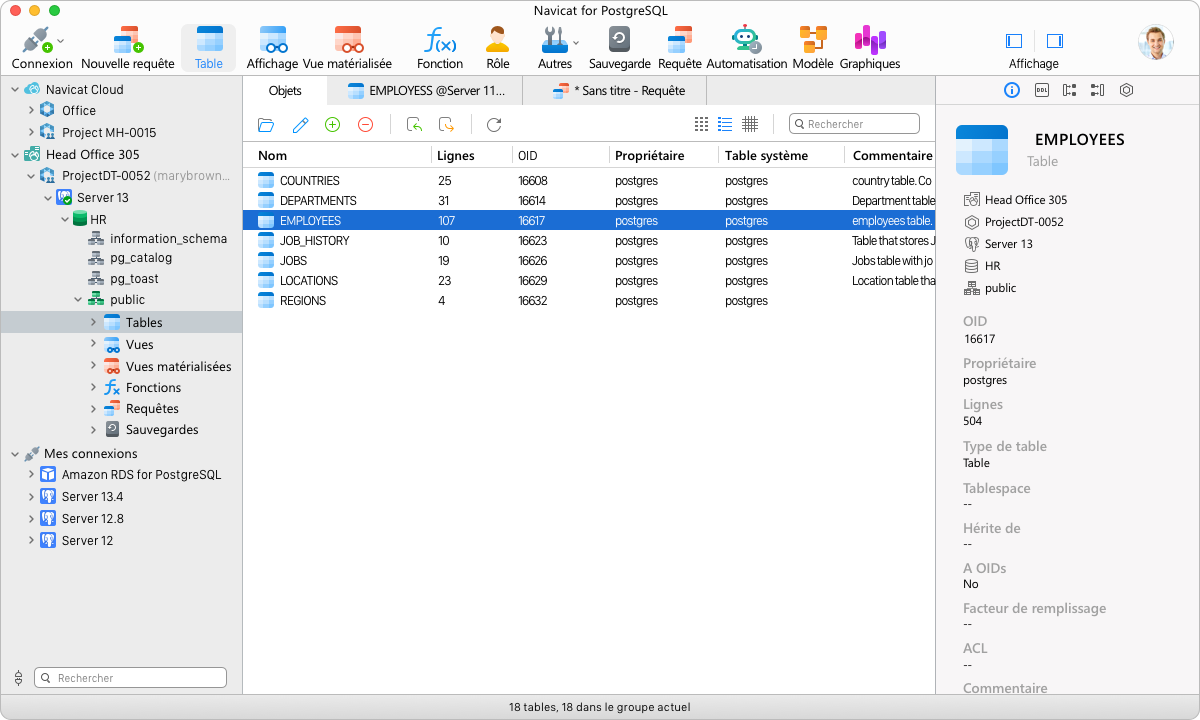Screen dimensions: 1200x720
Task: Select the DEPARTMENTS table row
Action: [589, 201]
